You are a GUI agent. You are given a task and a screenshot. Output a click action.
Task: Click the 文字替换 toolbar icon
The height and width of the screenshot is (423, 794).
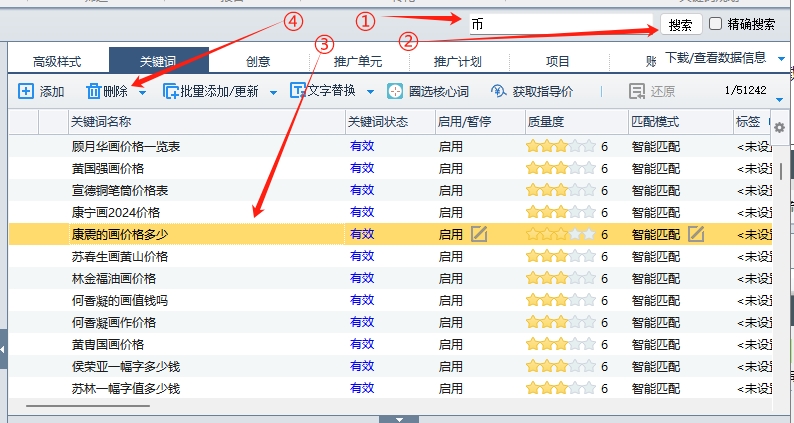(297, 92)
